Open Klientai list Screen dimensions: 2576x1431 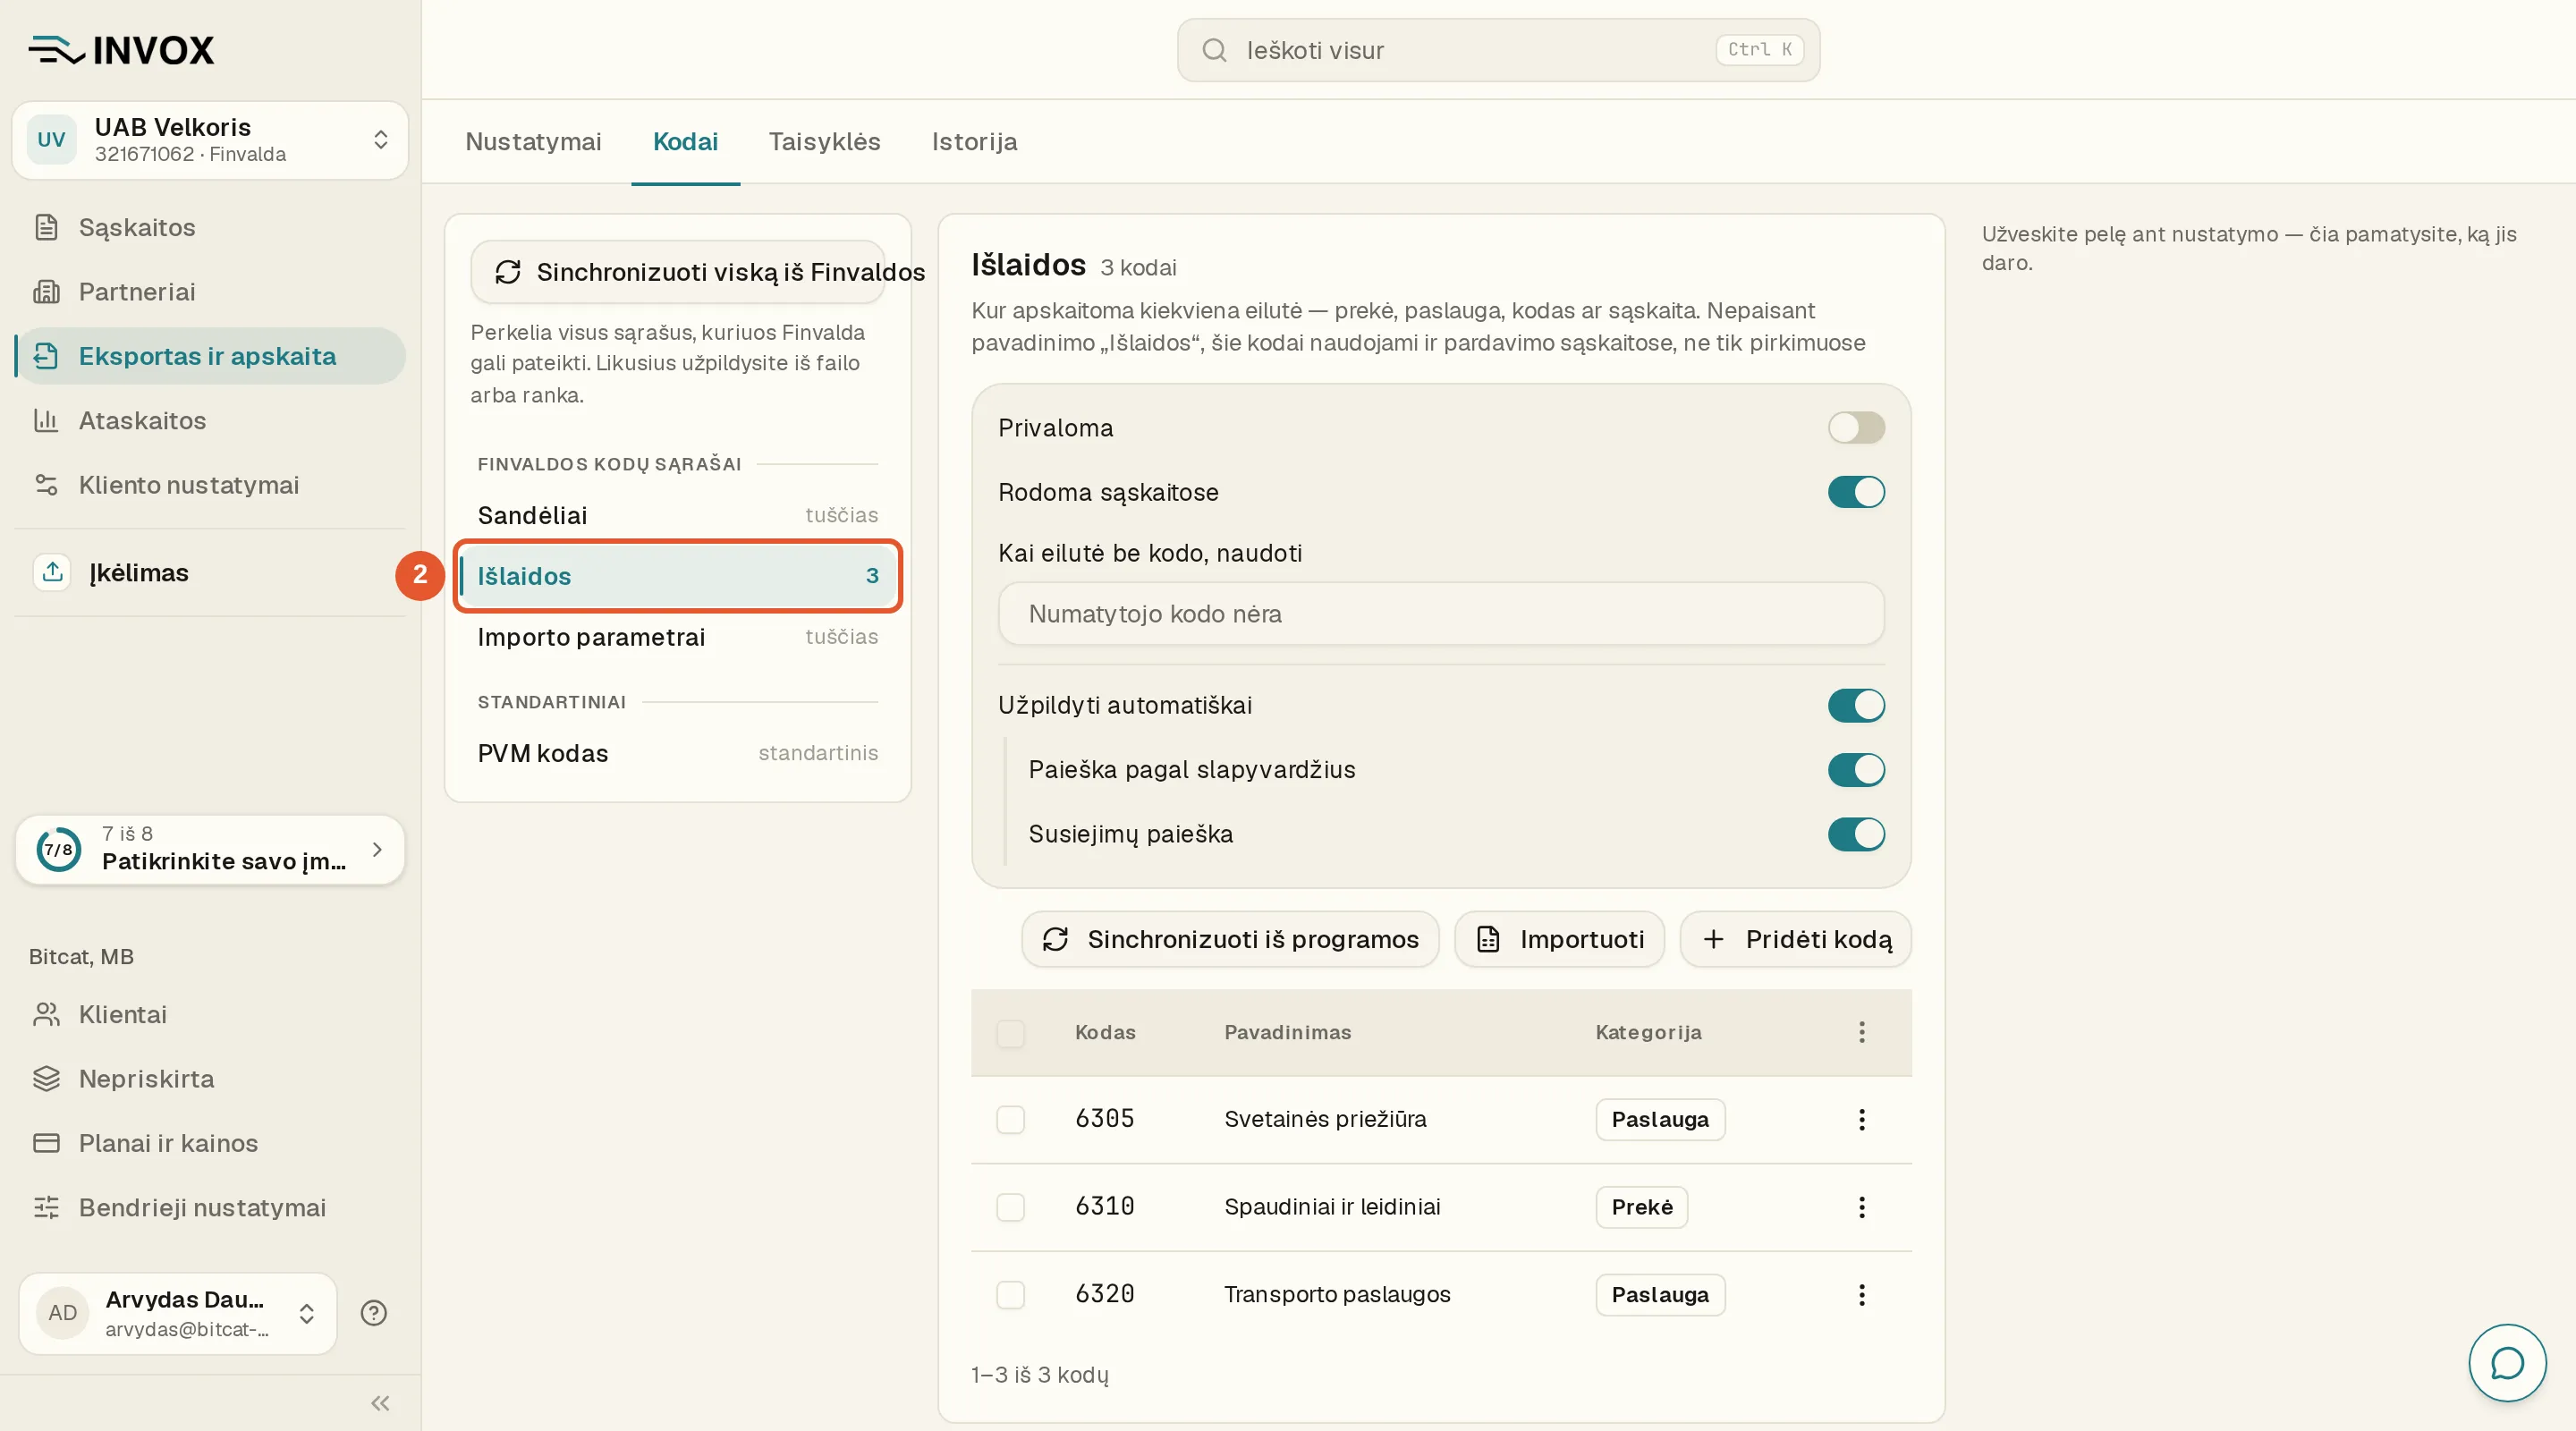(x=210, y=1014)
